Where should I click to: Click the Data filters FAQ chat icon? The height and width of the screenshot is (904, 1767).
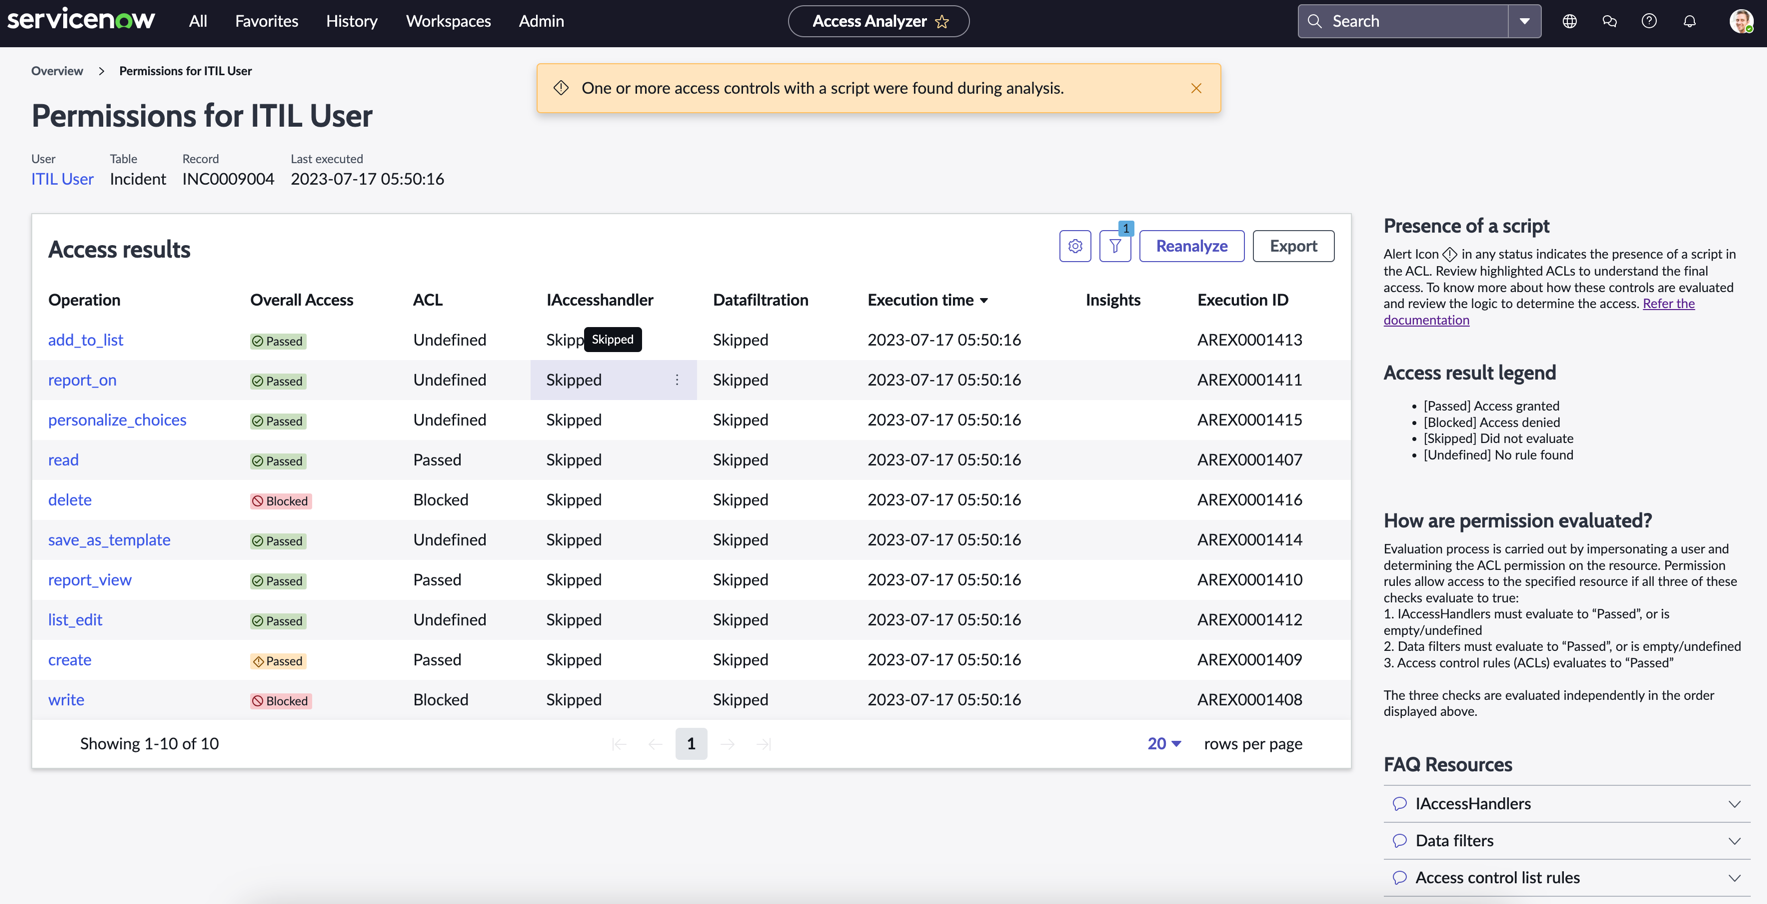click(x=1400, y=841)
